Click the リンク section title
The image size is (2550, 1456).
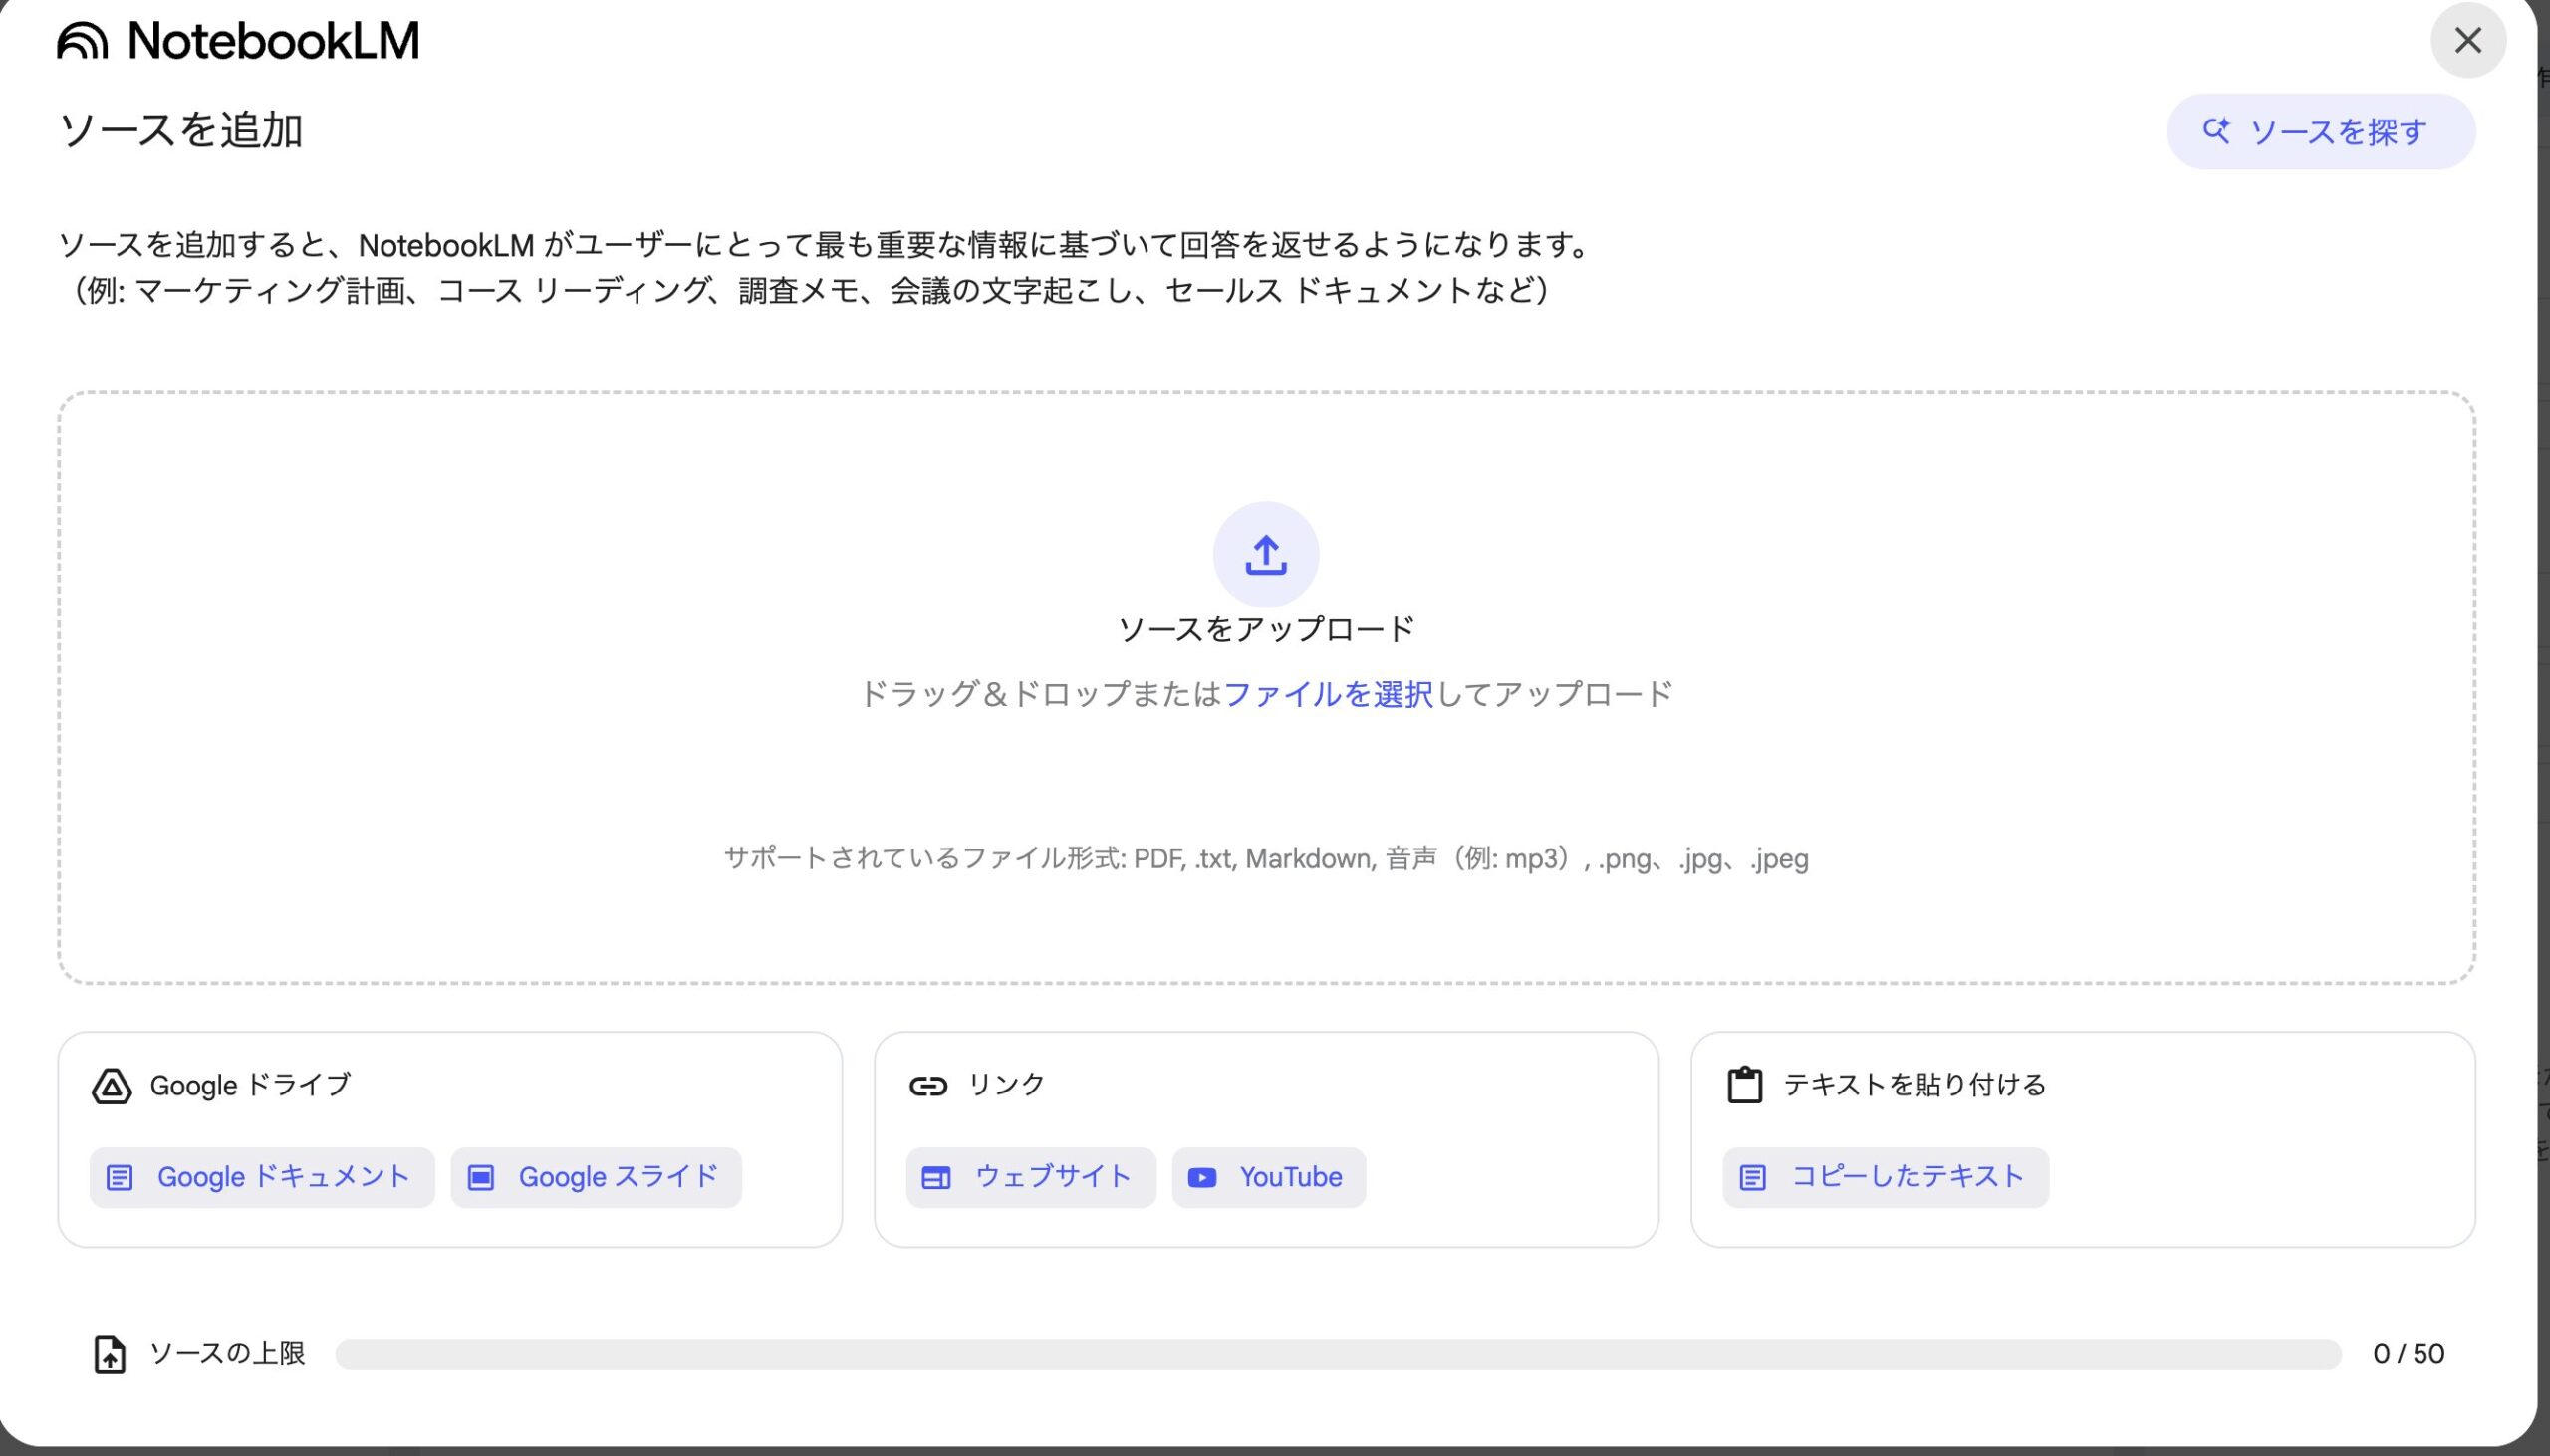[1006, 1085]
